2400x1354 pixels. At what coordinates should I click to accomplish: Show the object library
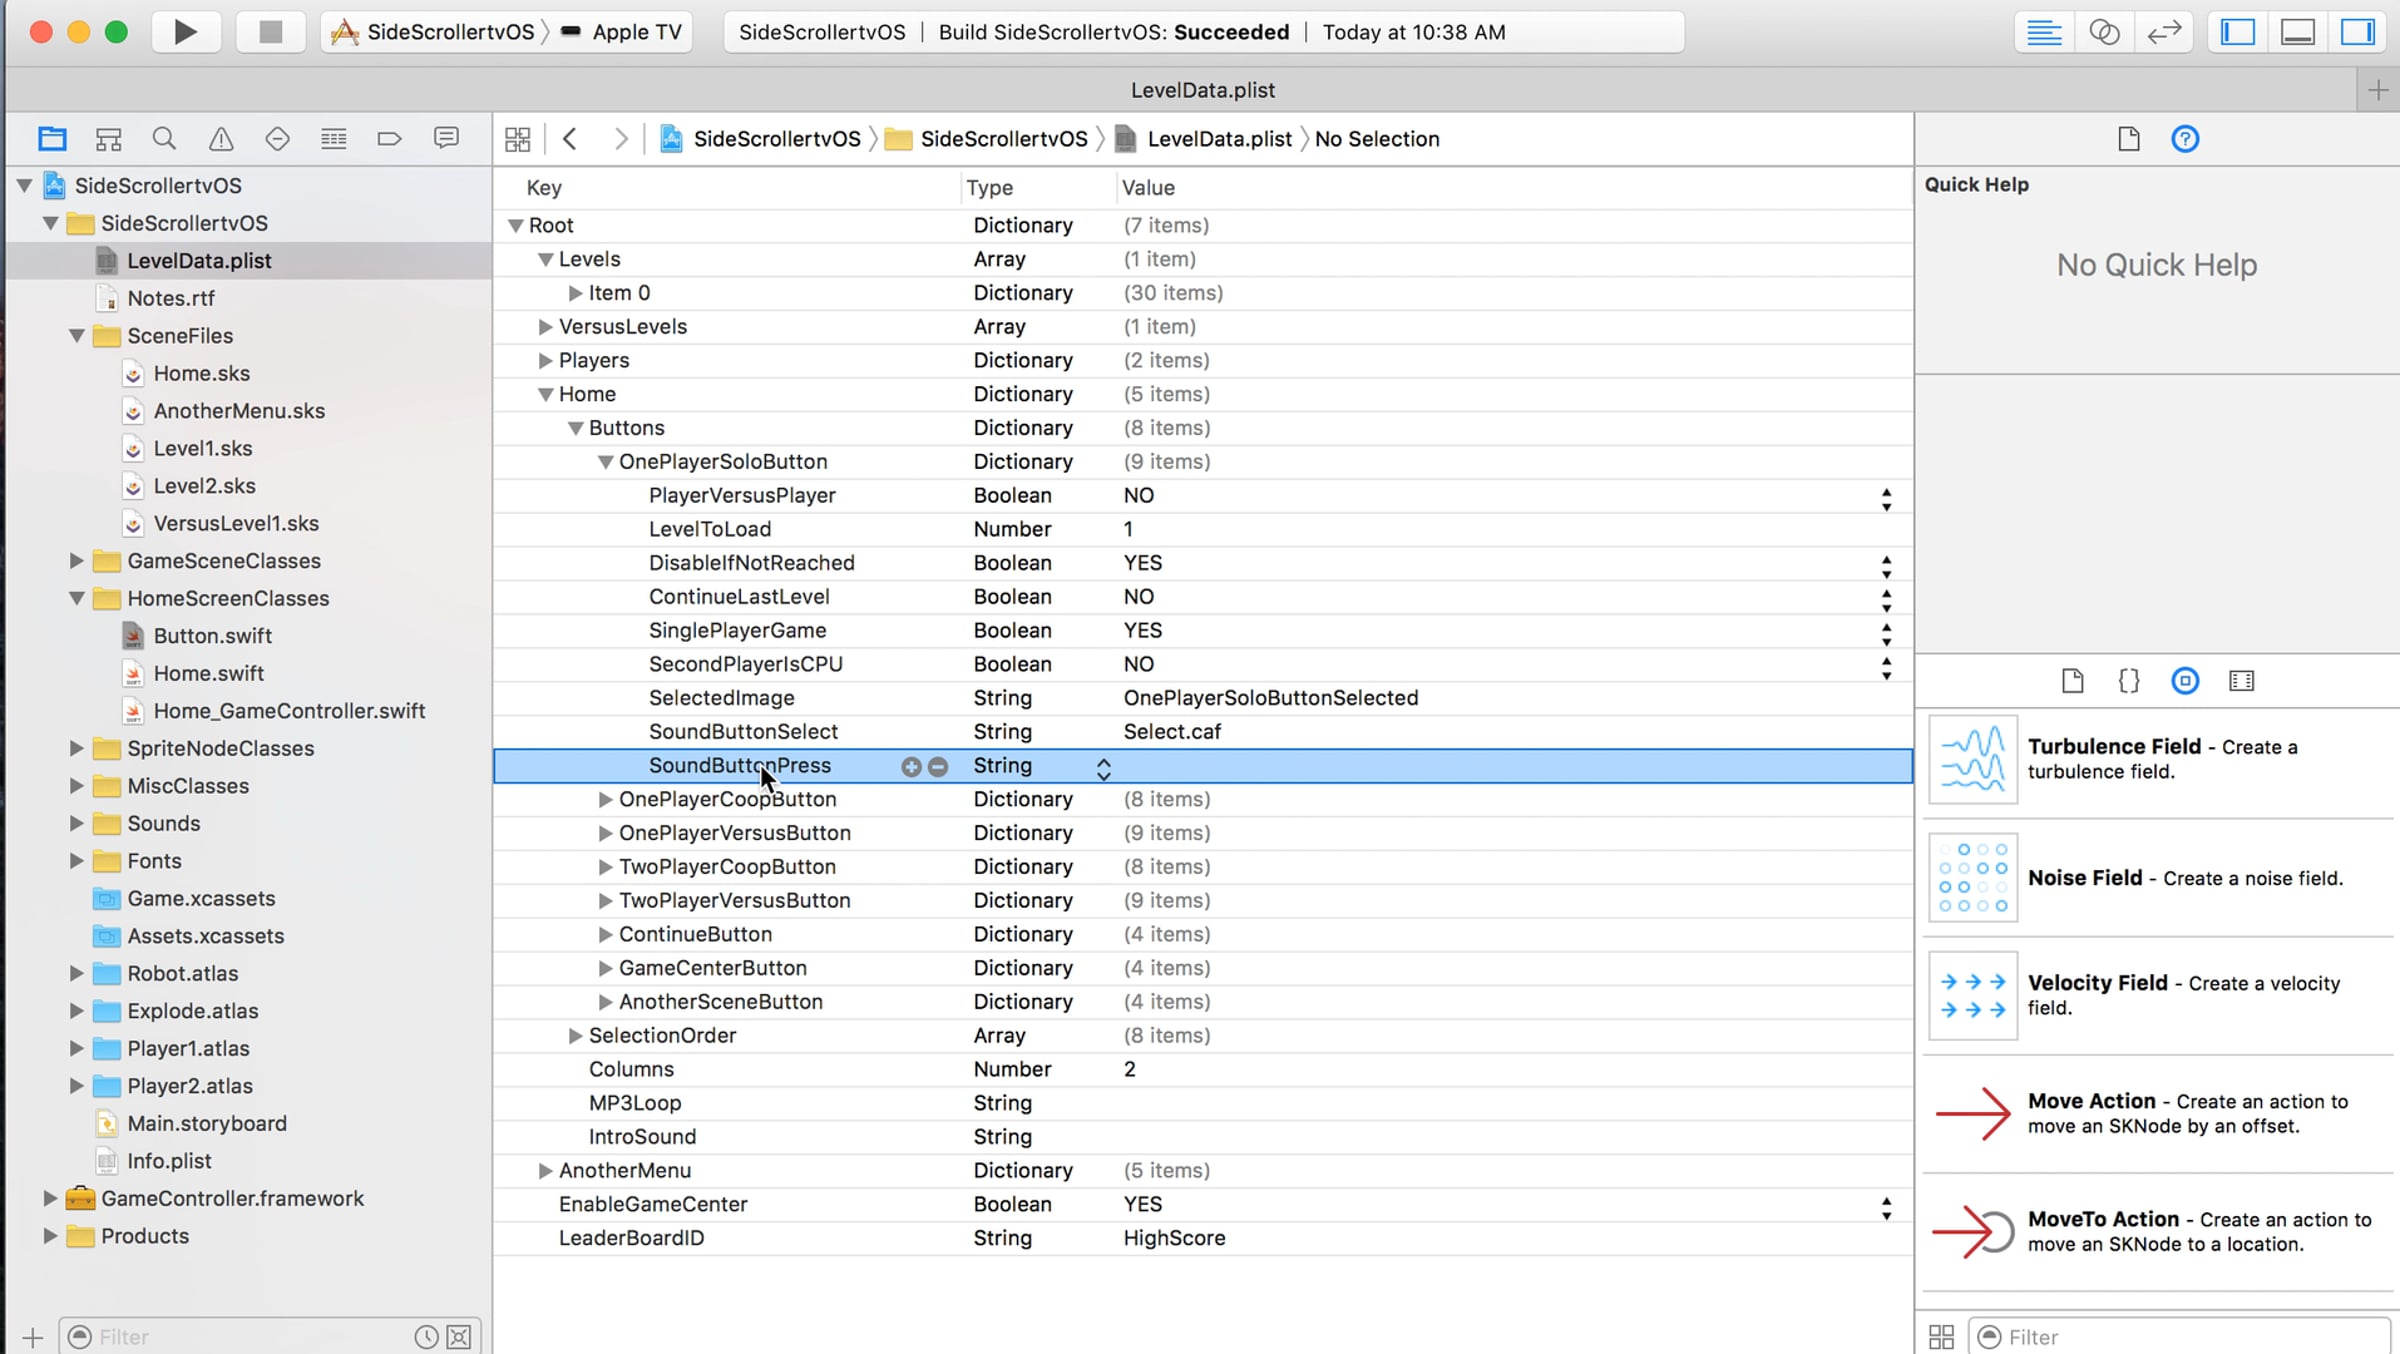click(x=2185, y=681)
